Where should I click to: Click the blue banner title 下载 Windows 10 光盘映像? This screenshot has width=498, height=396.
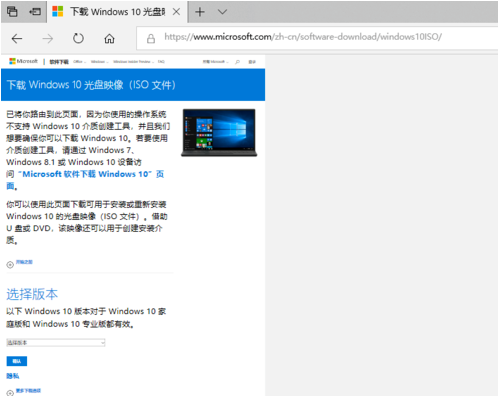point(91,85)
